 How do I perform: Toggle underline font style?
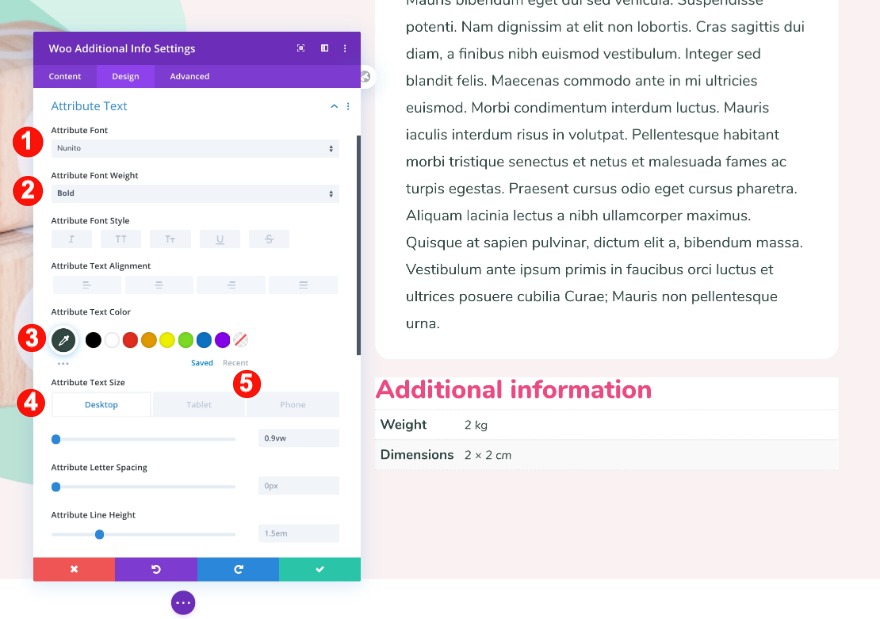220,239
